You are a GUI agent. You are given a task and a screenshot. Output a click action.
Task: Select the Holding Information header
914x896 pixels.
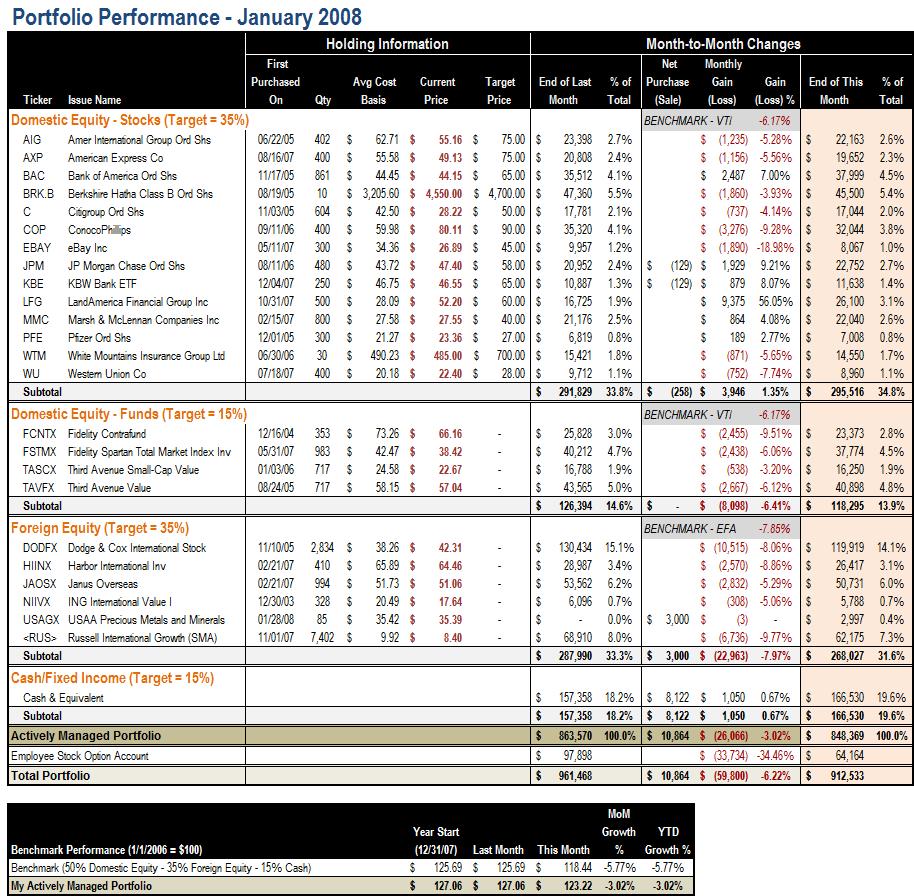coord(387,44)
